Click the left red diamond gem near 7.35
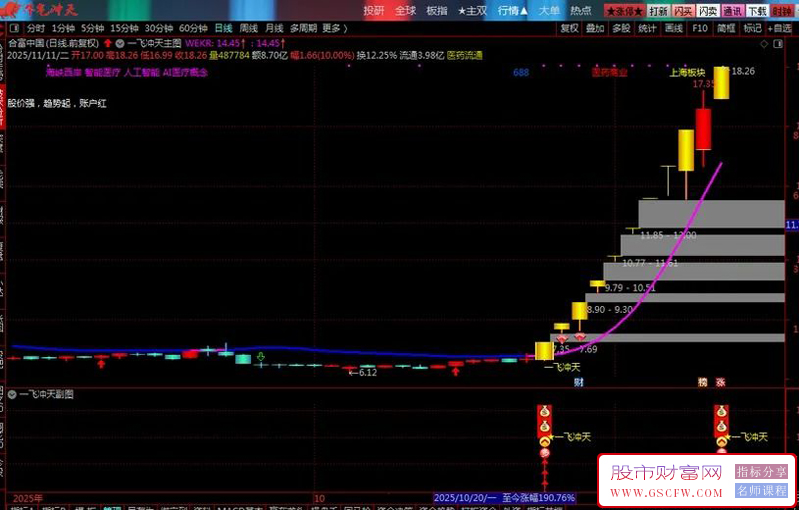The width and height of the screenshot is (799, 510). point(562,338)
